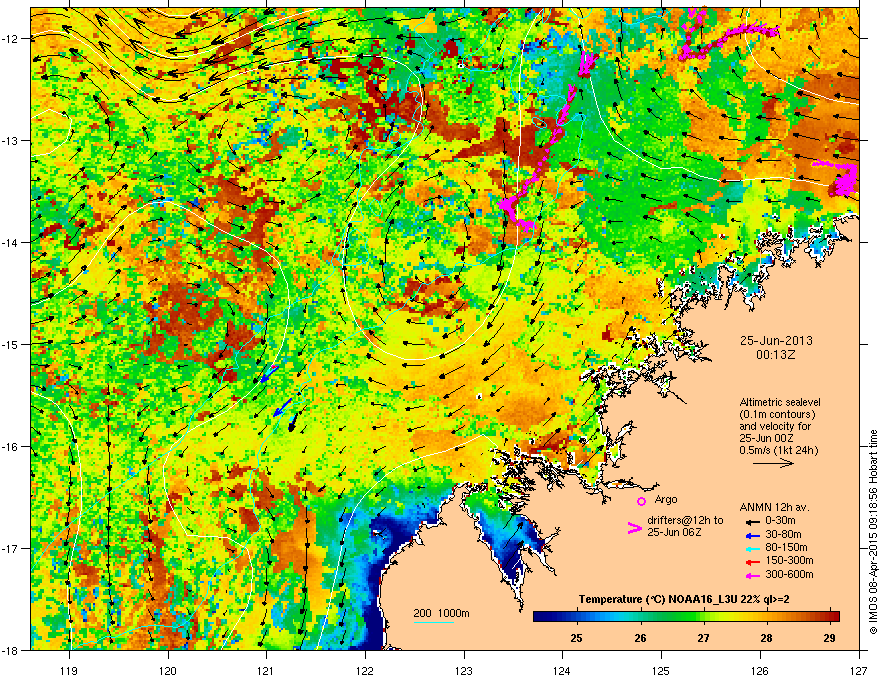Click the "drifters@12h to" legend label
This screenshot has width=880, height=680.
685,520
